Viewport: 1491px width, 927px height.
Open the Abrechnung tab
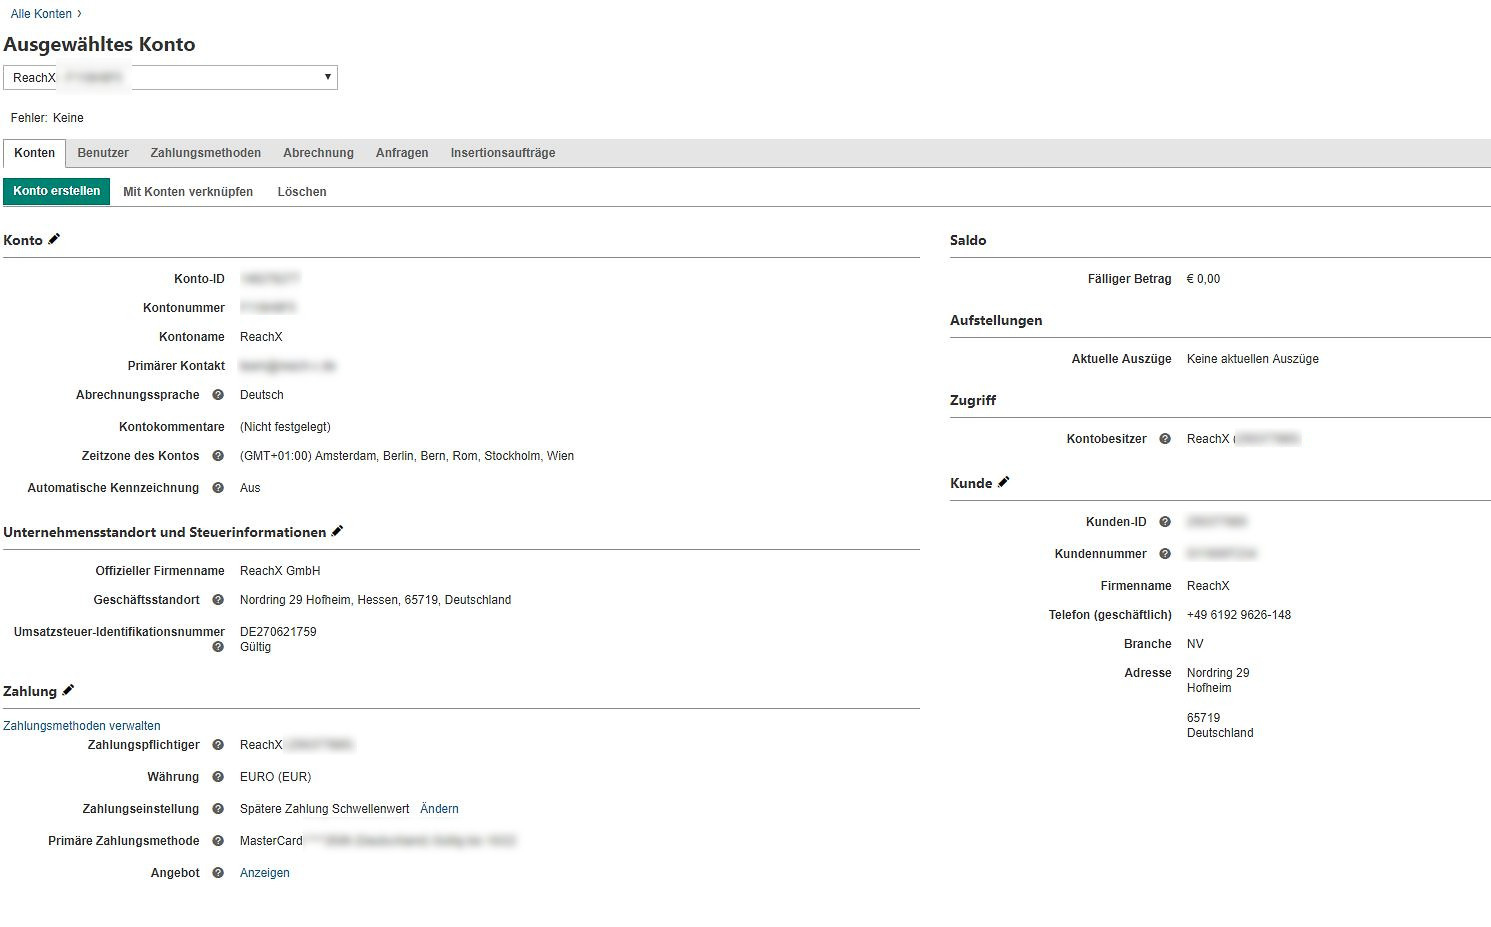point(318,153)
